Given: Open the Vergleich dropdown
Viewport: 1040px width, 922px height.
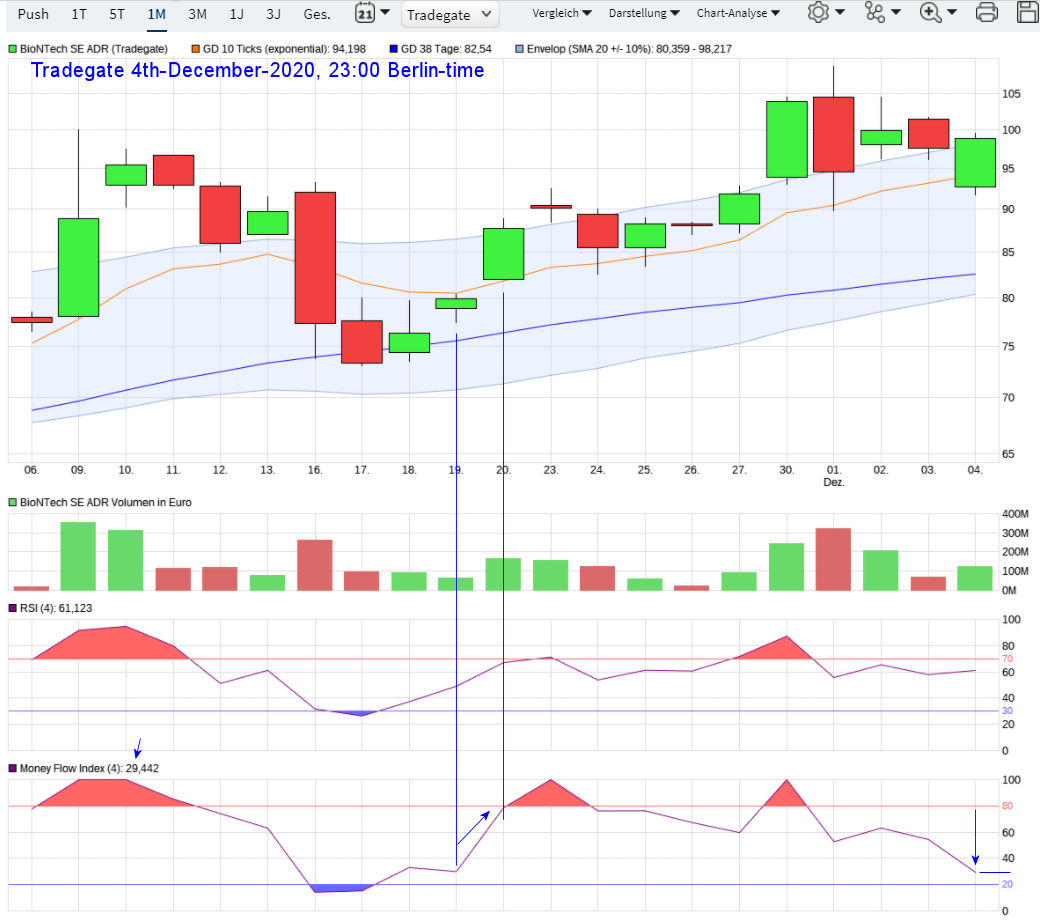Looking at the screenshot, I should click(561, 13).
